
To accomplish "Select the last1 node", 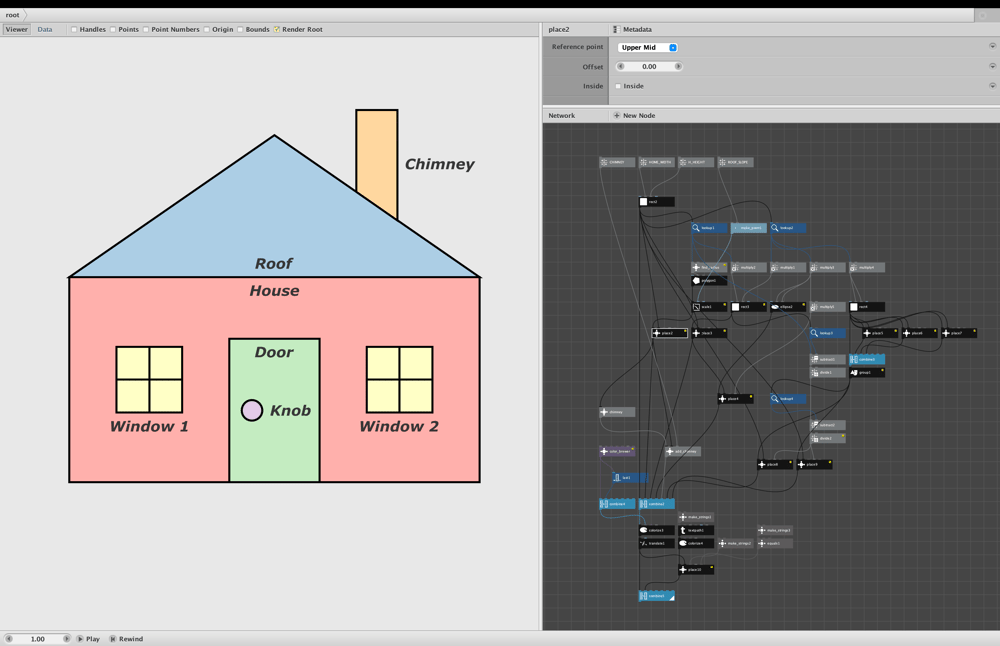I will [630, 478].
